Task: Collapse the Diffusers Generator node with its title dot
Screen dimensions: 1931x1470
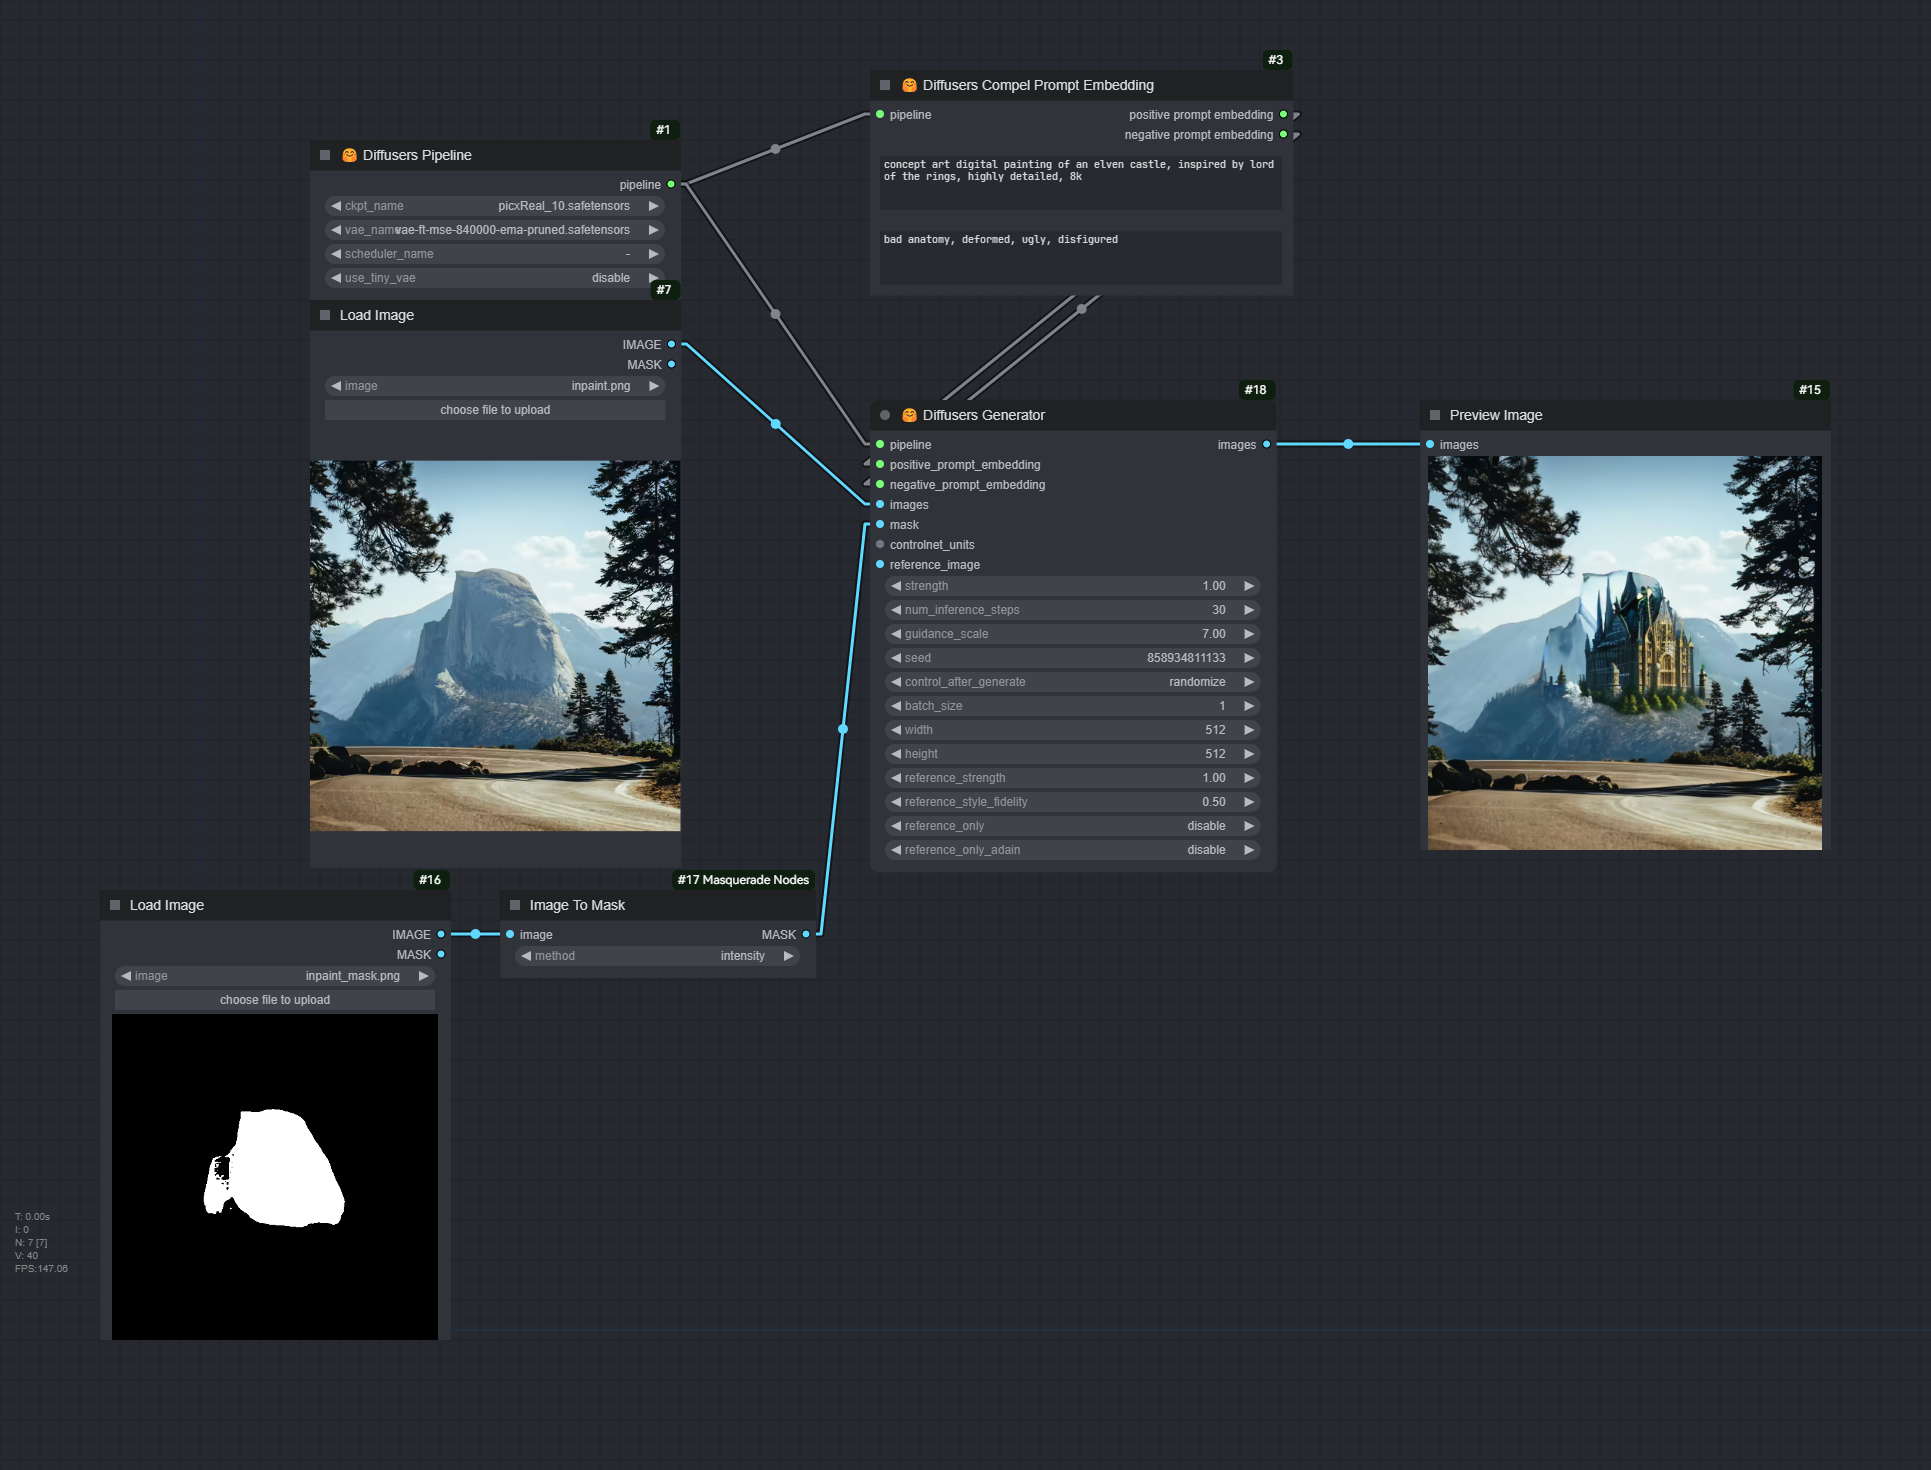Action: (885, 415)
